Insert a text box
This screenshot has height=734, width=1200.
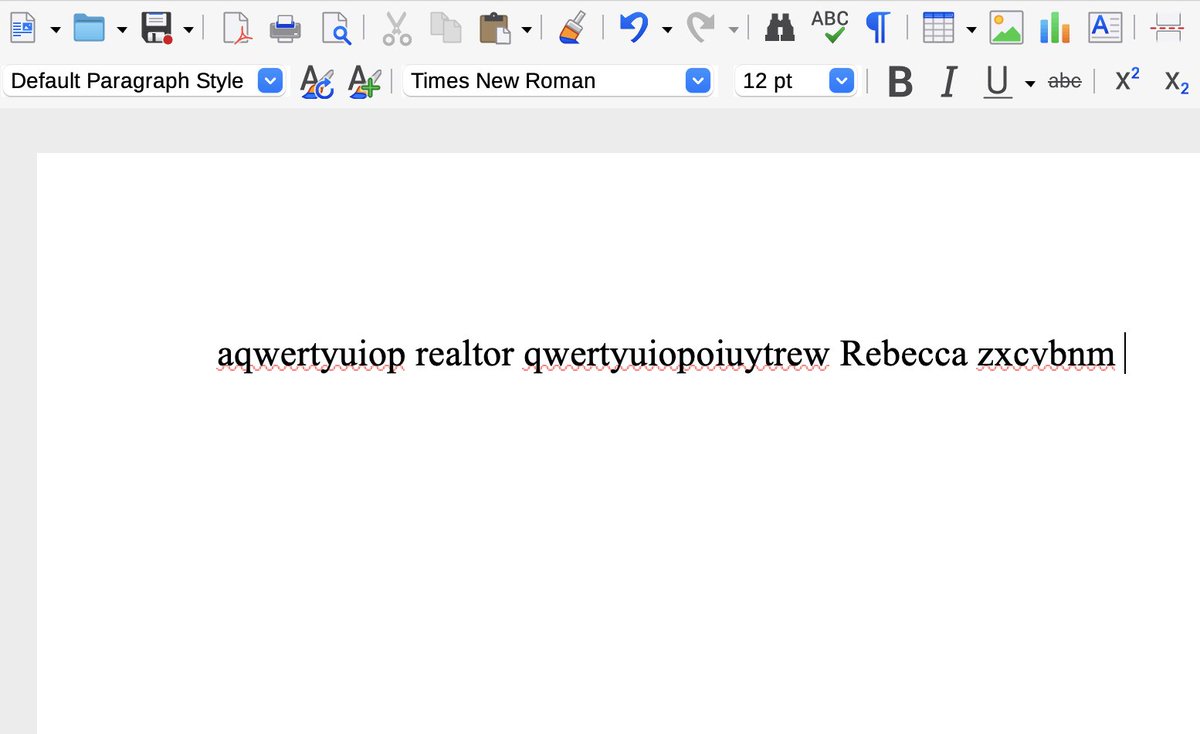pos(1104,27)
